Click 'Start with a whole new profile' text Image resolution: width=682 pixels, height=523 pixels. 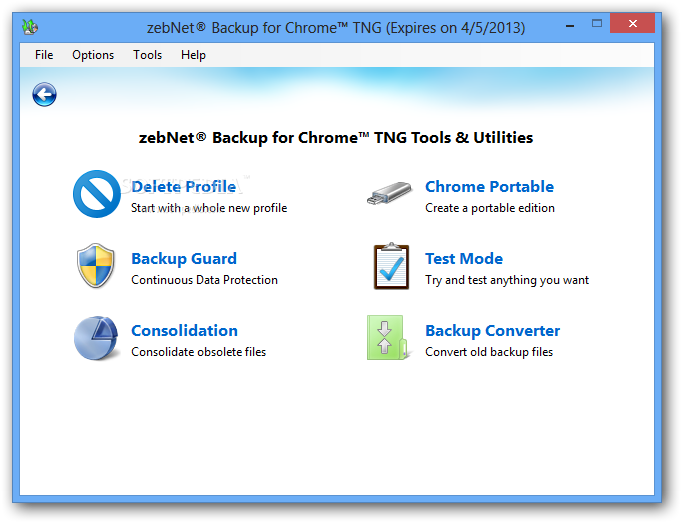(x=209, y=208)
